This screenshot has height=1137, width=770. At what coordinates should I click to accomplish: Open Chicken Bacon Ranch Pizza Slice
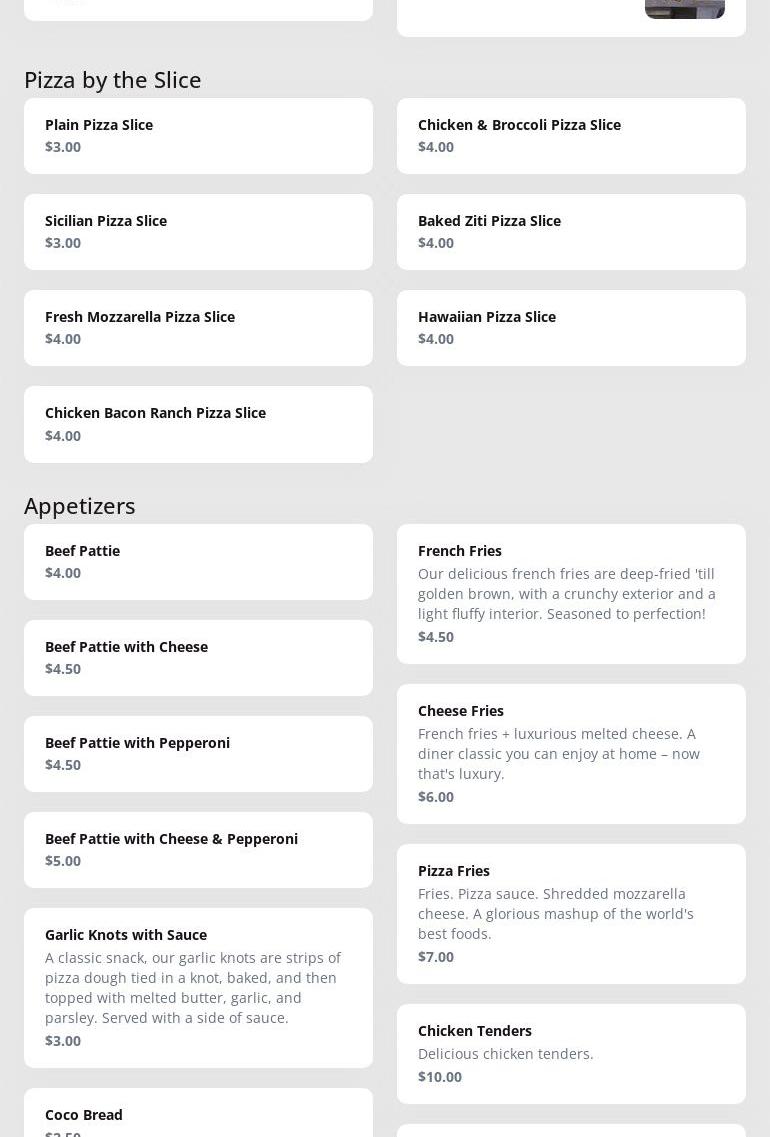click(x=198, y=424)
